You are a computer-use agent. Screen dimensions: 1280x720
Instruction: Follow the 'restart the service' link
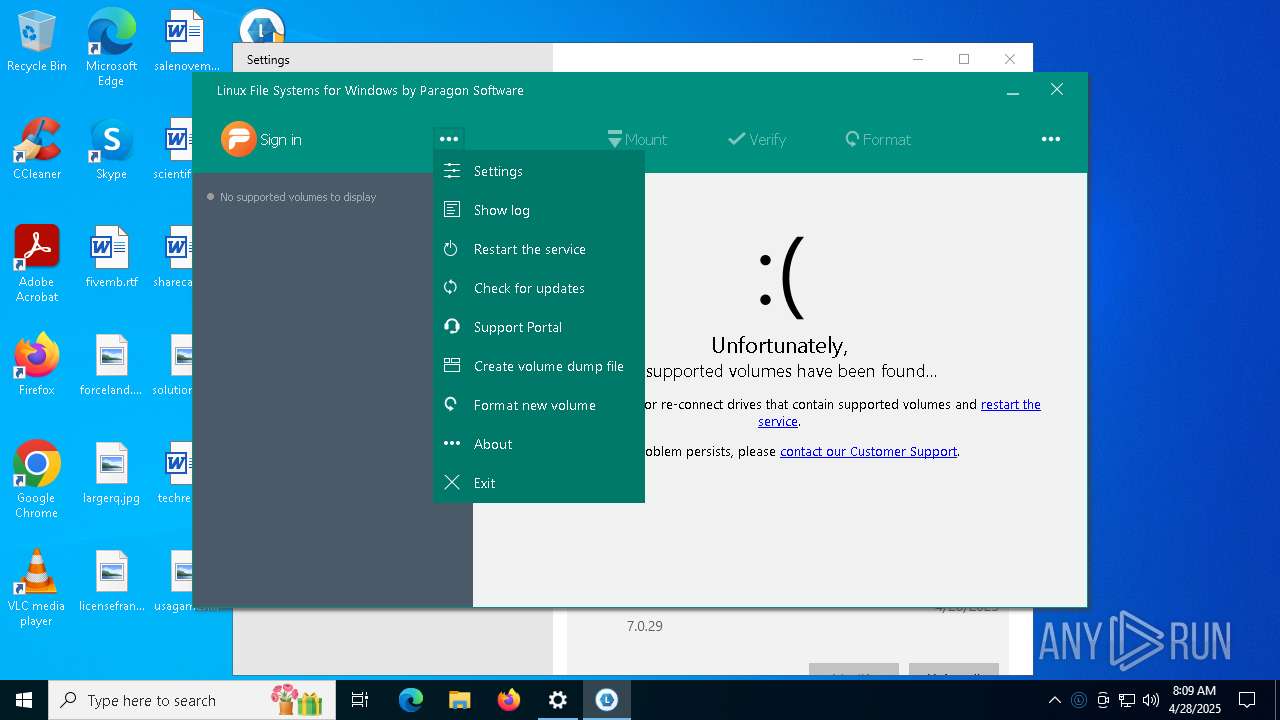(x=1010, y=405)
